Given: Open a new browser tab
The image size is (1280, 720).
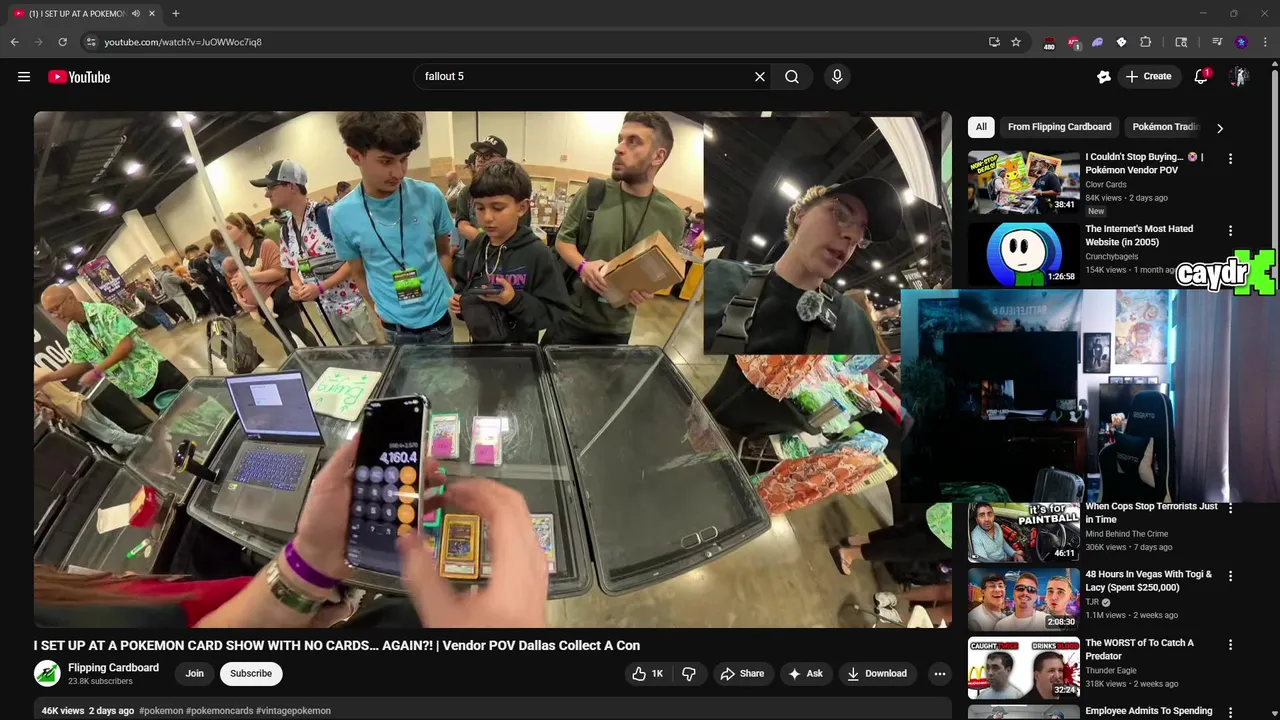Looking at the screenshot, I should [176, 13].
